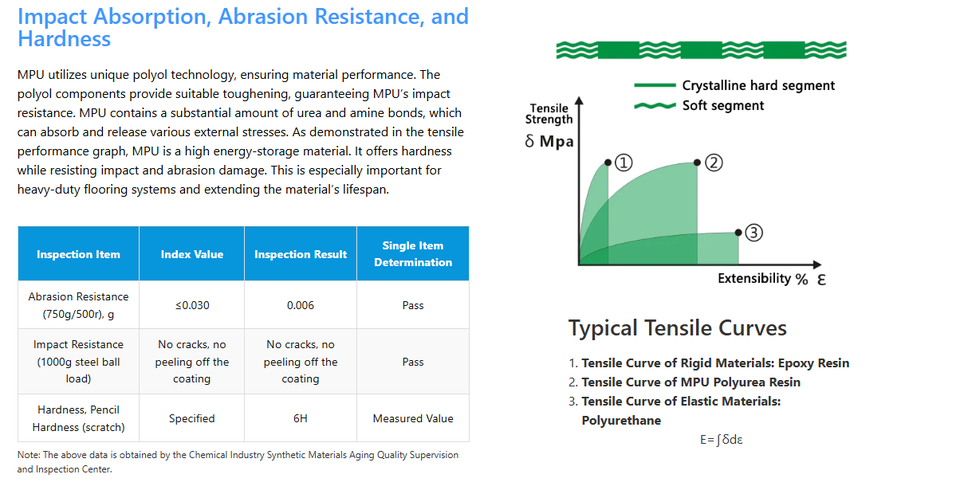Select the Single Item Determination column header
This screenshot has height=486, width=960.
click(413, 254)
